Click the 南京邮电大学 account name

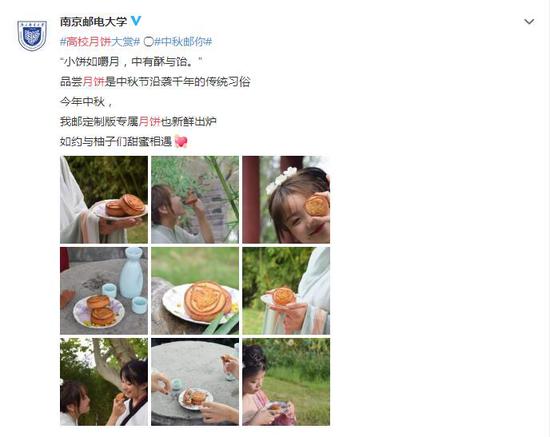pyautogui.click(x=93, y=21)
